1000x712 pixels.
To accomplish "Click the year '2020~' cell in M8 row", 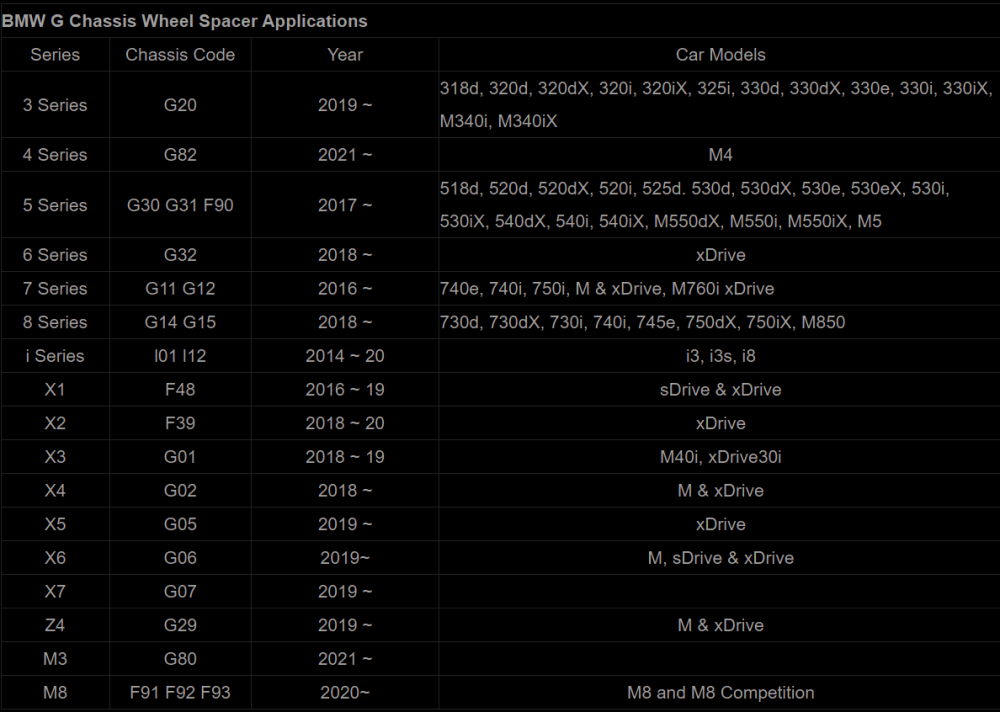I will point(345,692).
